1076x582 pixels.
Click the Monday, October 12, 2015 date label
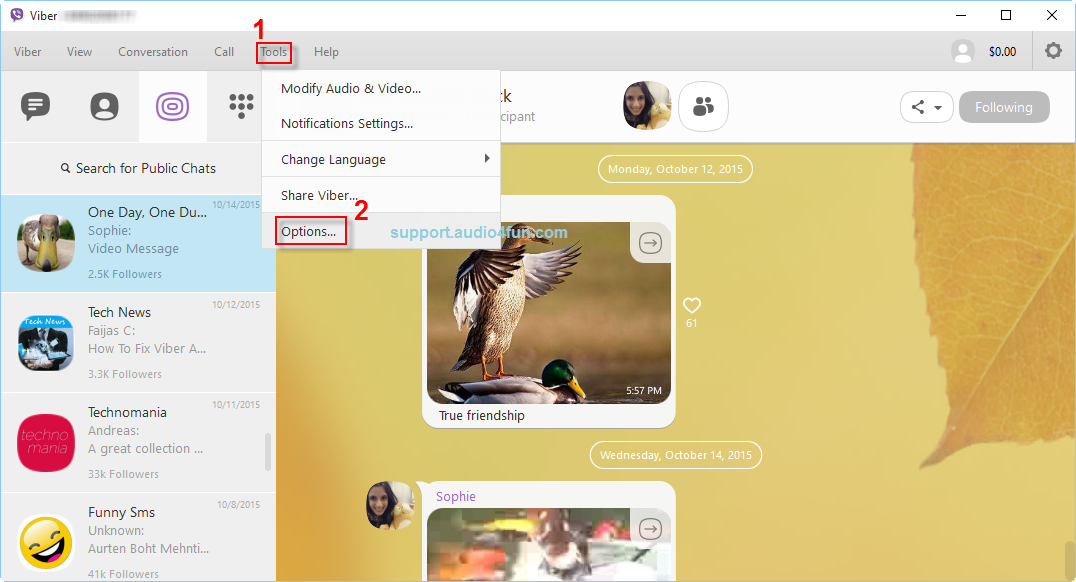pos(675,169)
